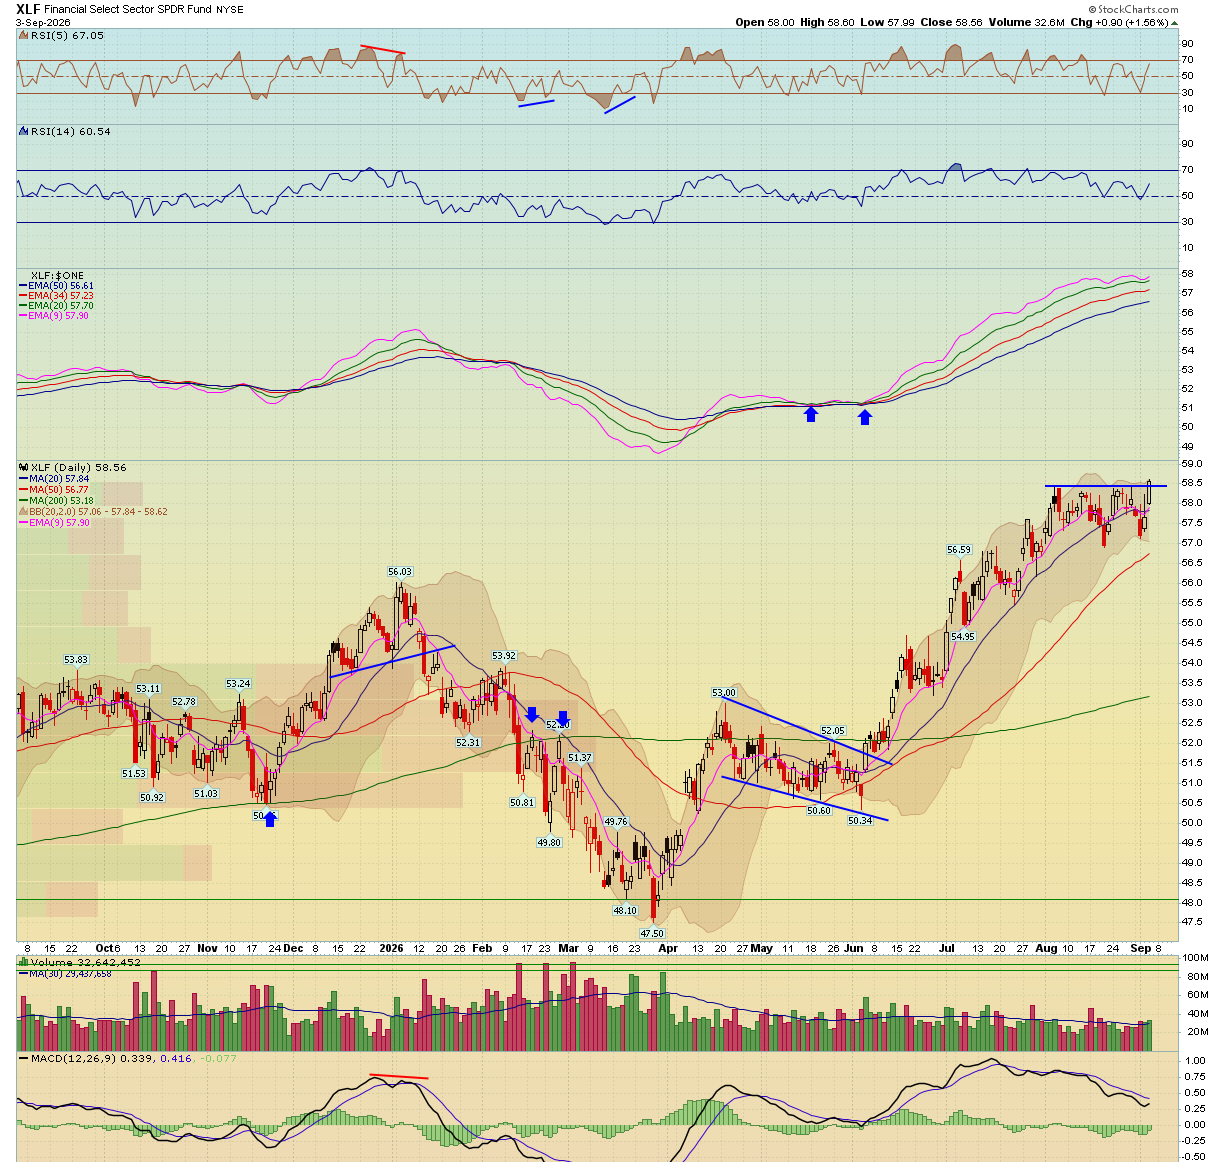Click the EMA(34) 57.23 legend entry
This screenshot has width=1225, height=1162.
pos(61,296)
